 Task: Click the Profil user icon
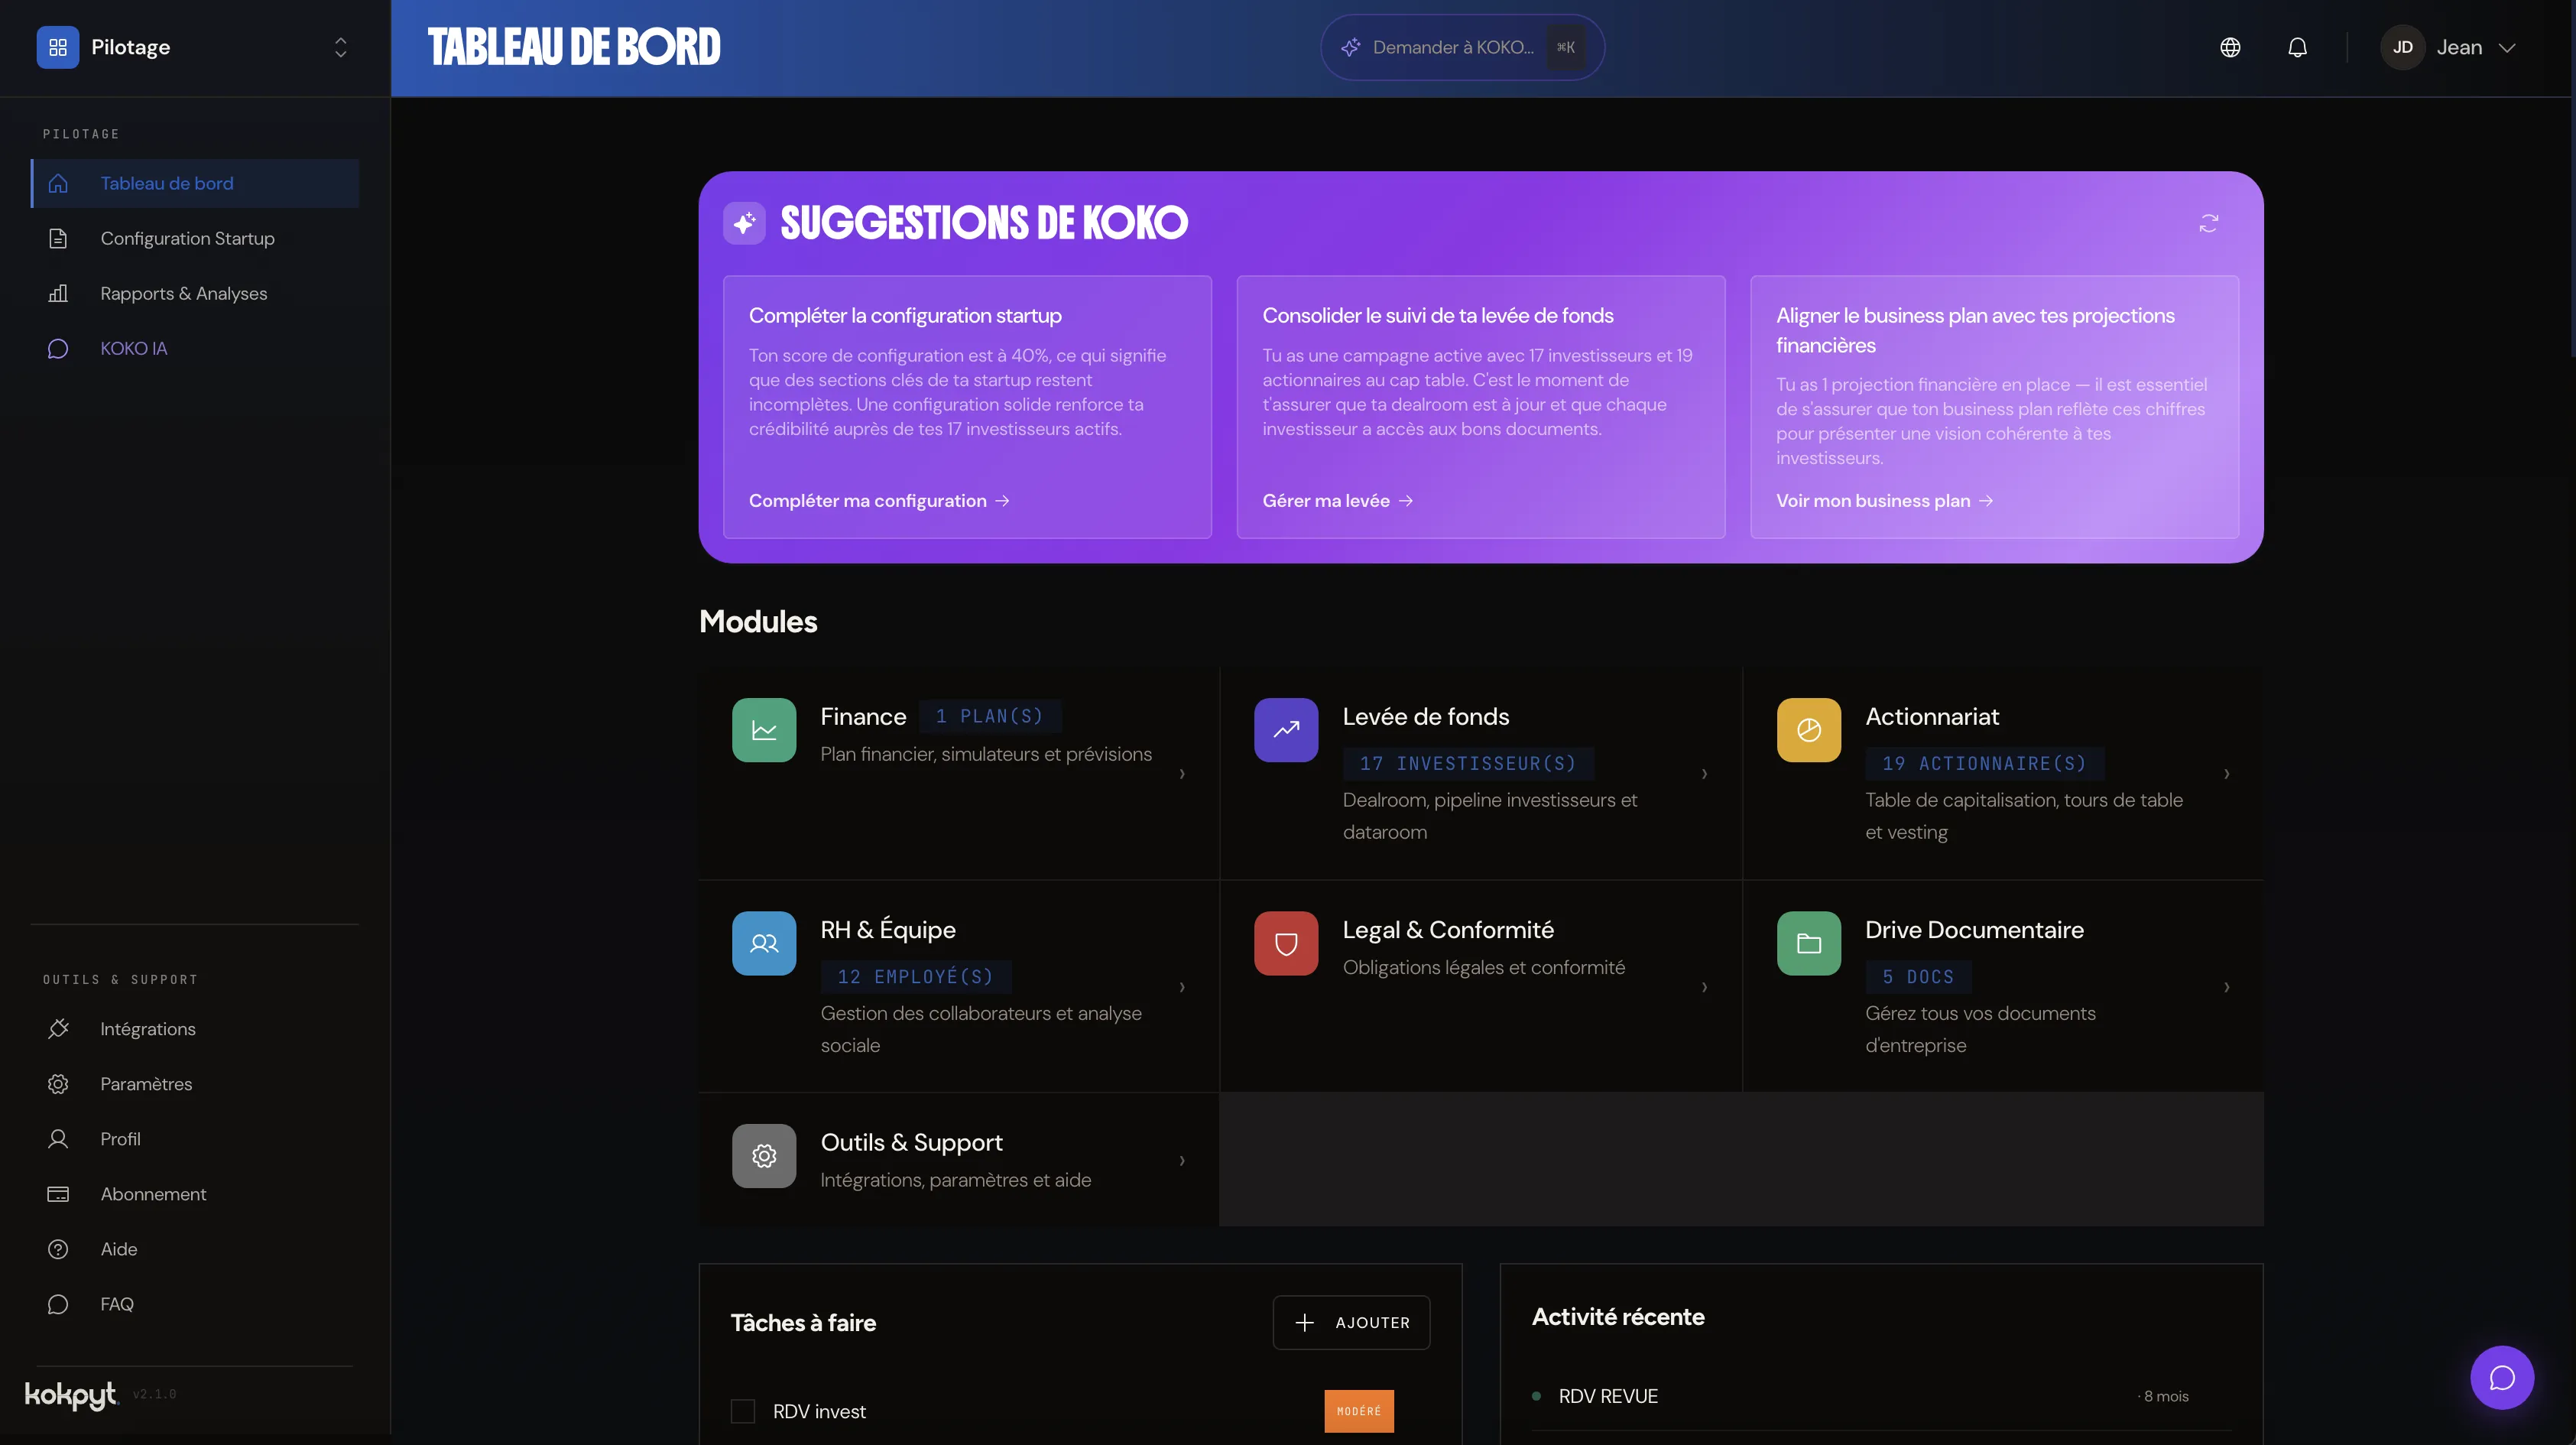coord(58,1139)
